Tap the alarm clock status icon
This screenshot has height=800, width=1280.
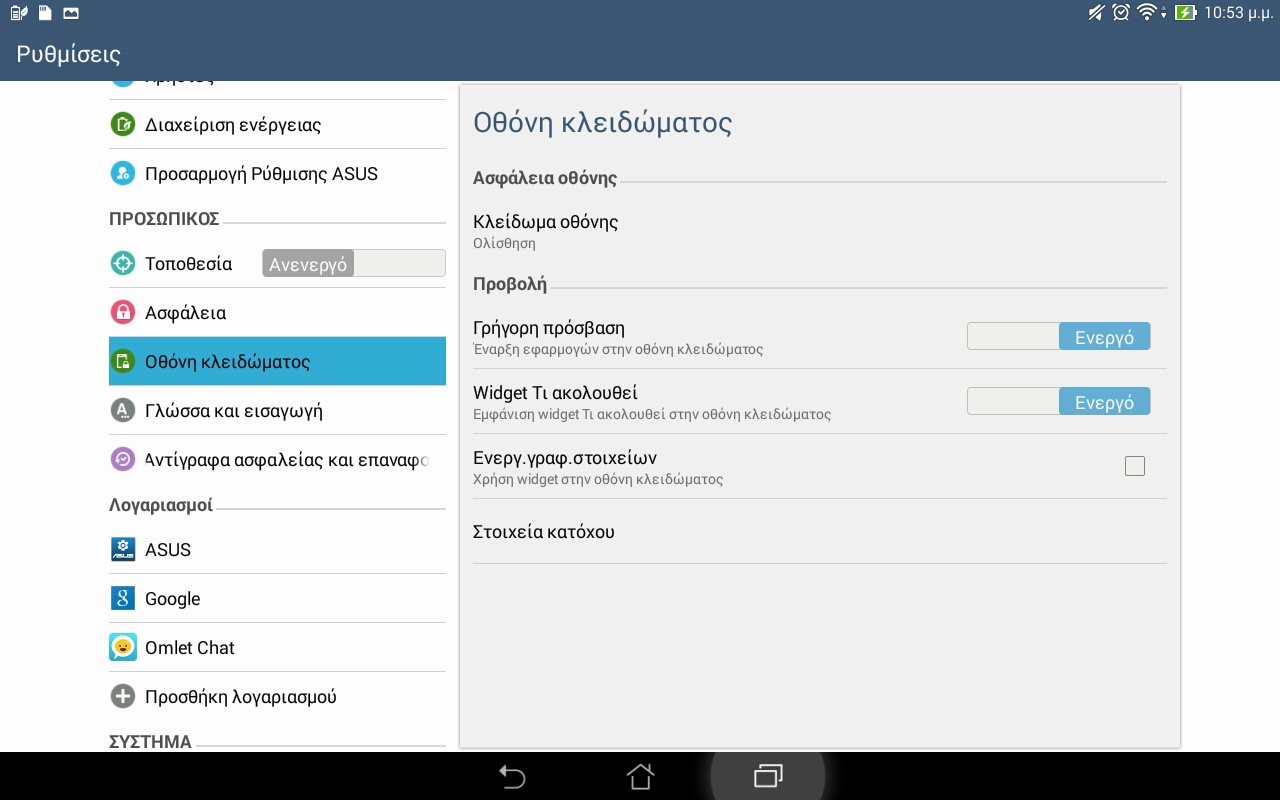[x=1121, y=13]
